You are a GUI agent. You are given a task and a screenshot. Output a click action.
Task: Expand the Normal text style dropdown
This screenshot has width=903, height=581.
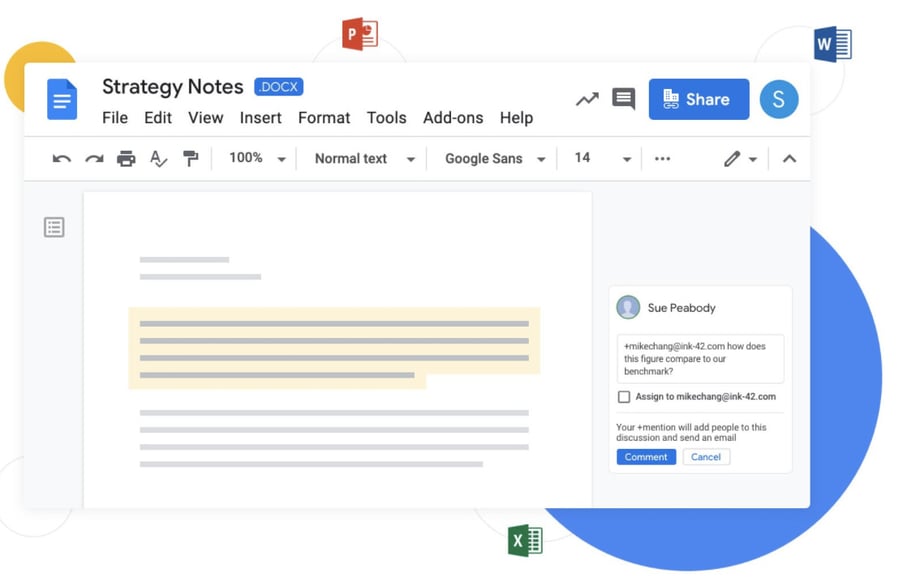click(x=364, y=159)
